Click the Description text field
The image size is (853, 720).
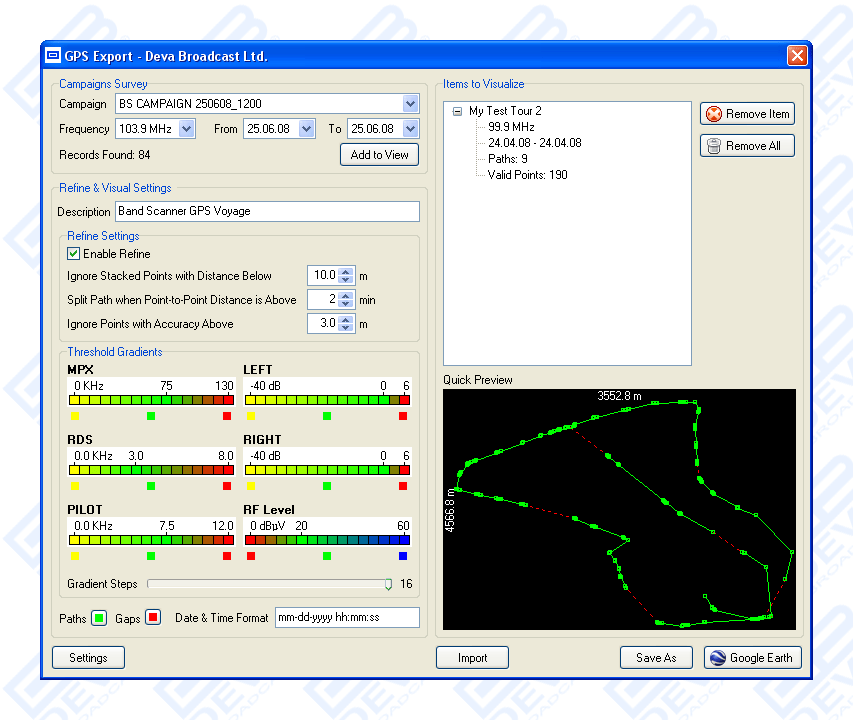tap(266, 212)
